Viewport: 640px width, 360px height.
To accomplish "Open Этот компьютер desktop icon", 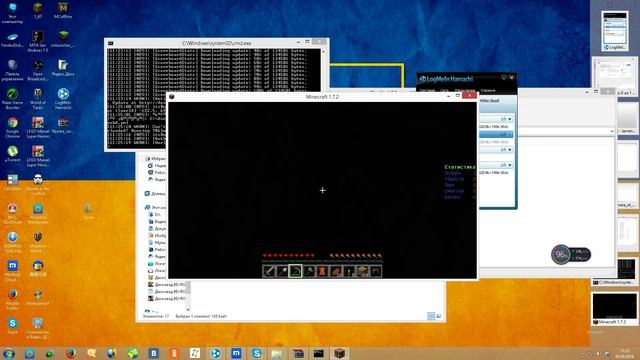I will point(12,13).
